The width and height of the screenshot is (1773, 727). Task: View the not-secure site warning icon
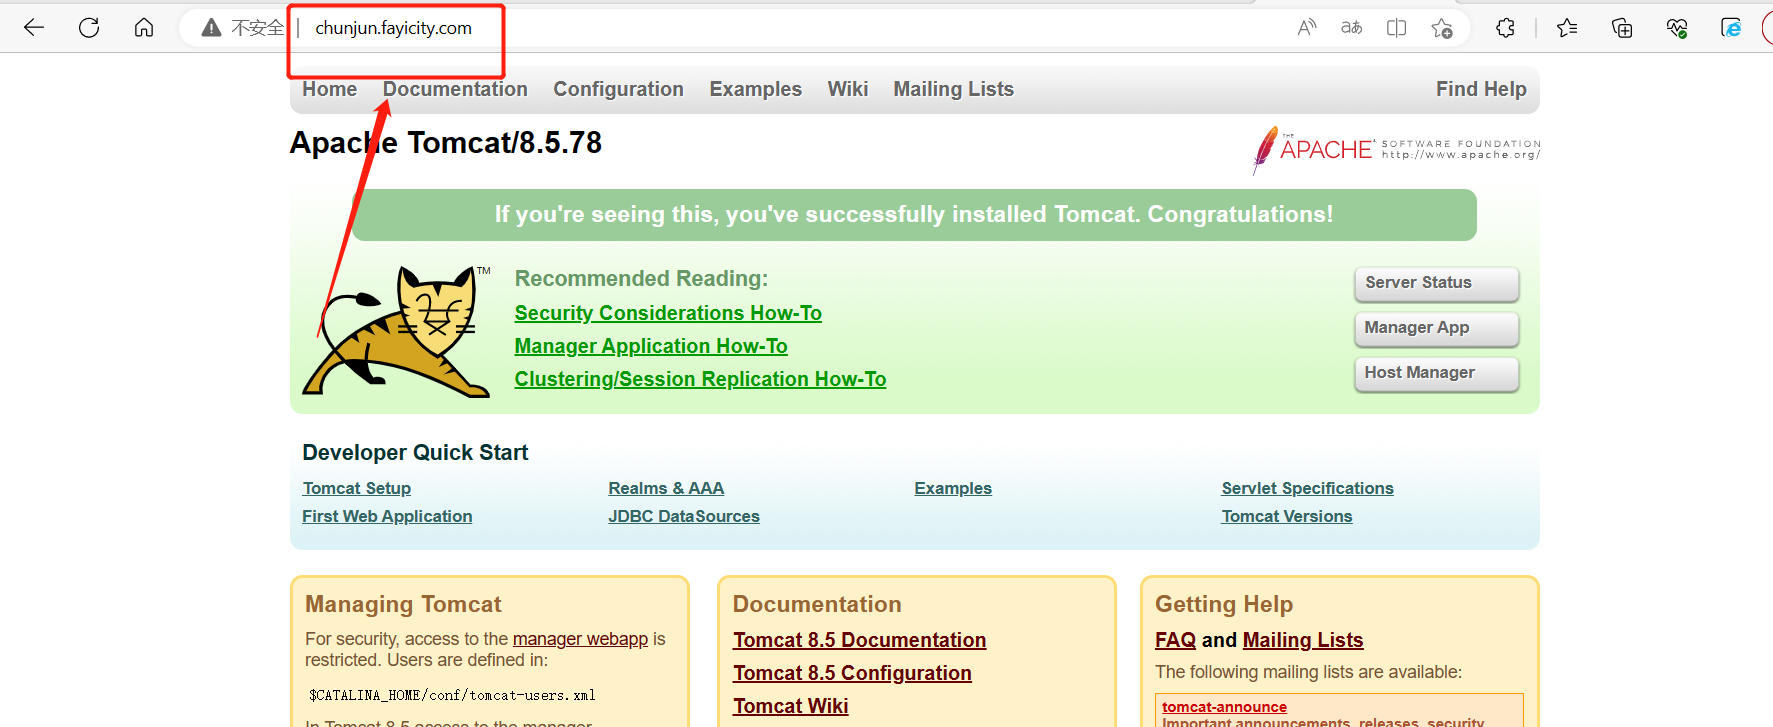click(x=211, y=28)
